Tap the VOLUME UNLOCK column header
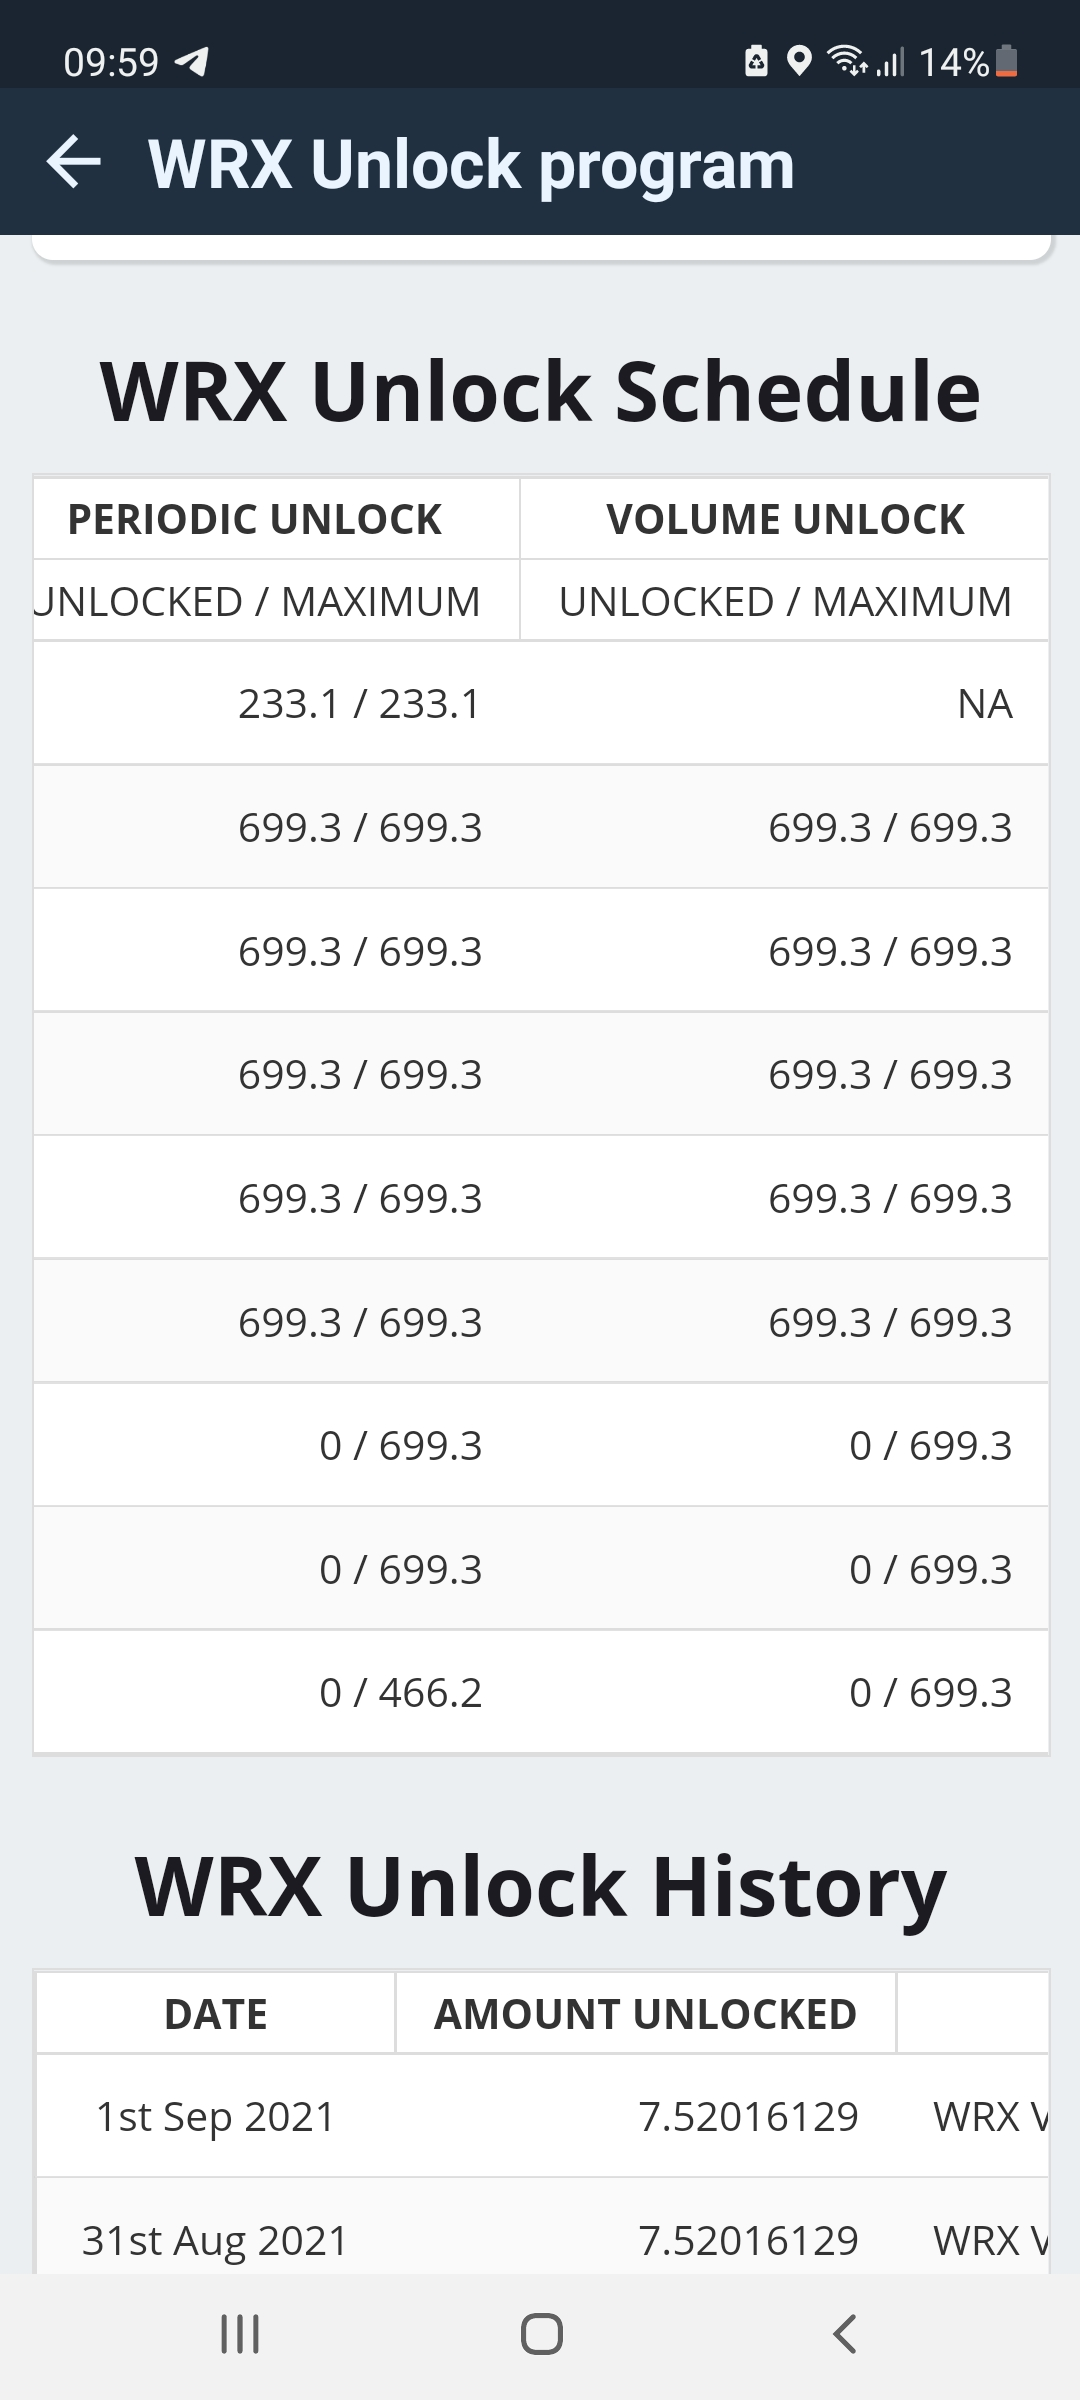The width and height of the screenshot is (1080, 2400). coord(785,519)
